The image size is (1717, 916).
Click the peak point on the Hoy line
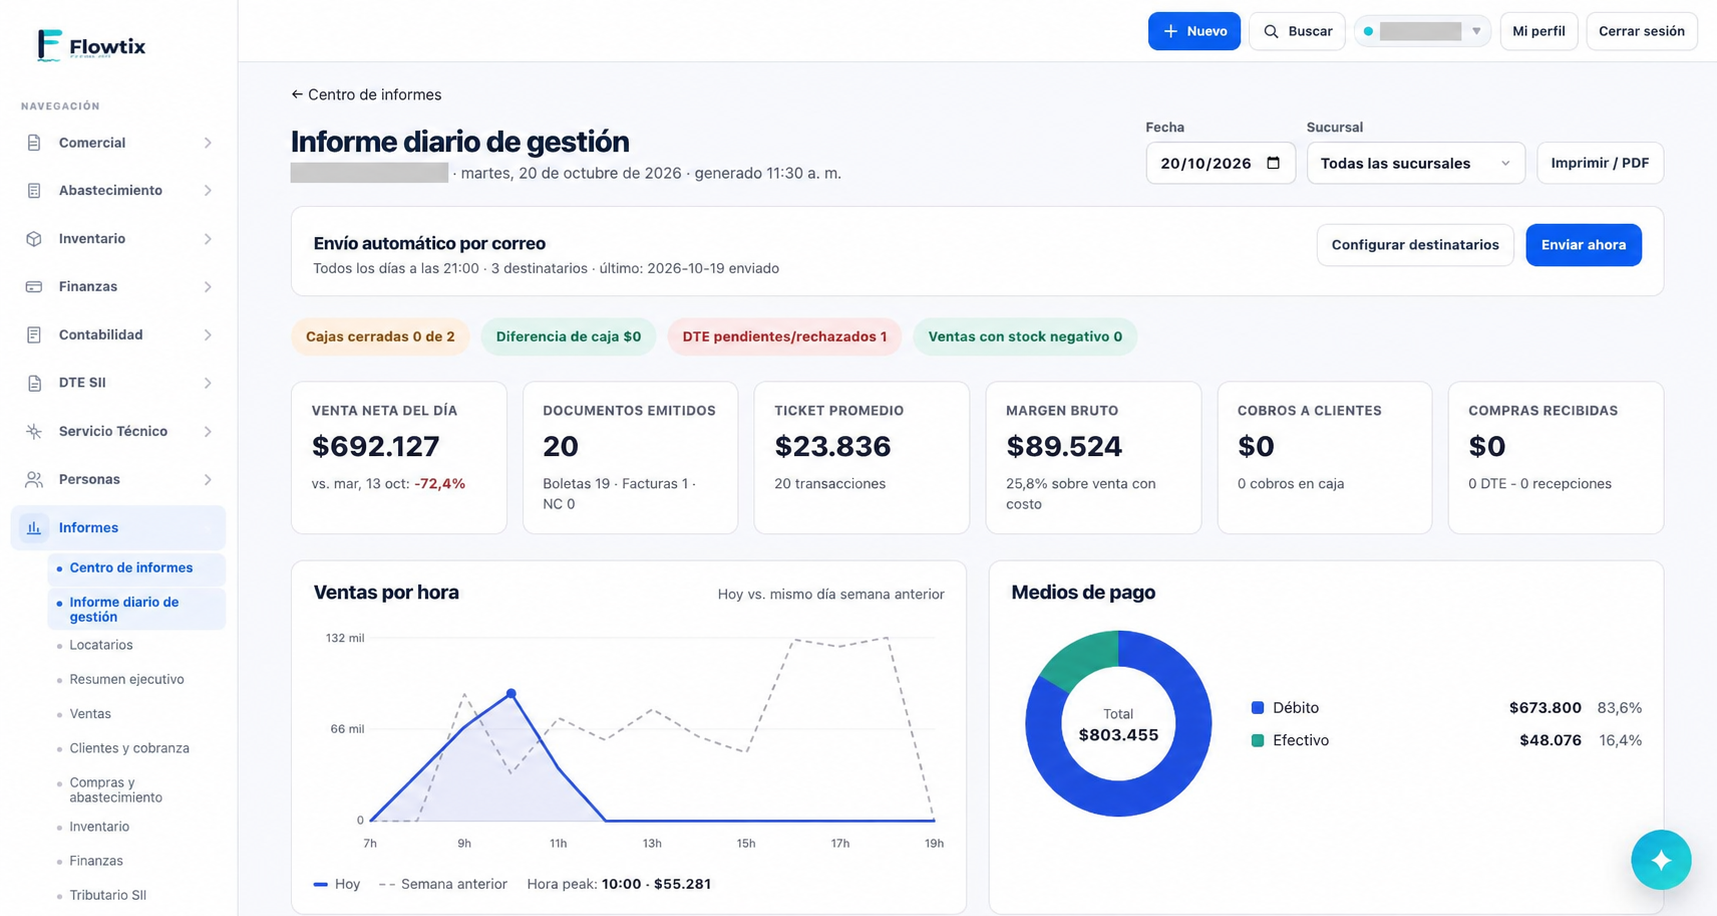pyautogui.click(x=512, y=693)
